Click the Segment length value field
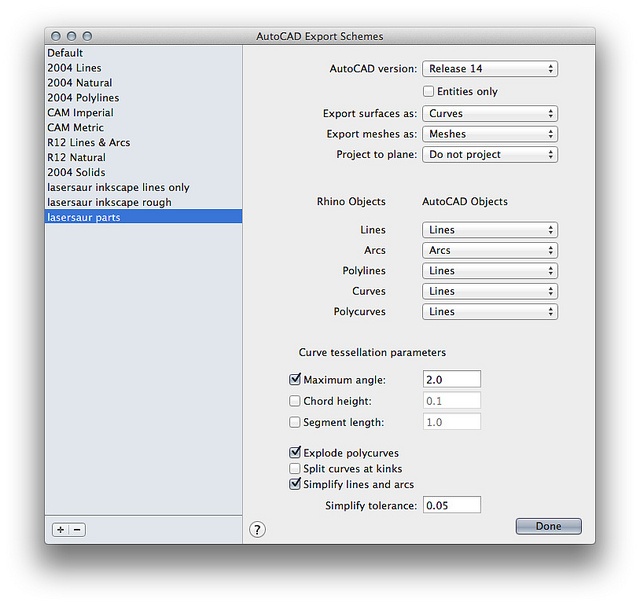Image resolution: width=640 pixels, height=606 pixels. click(452, 422)
